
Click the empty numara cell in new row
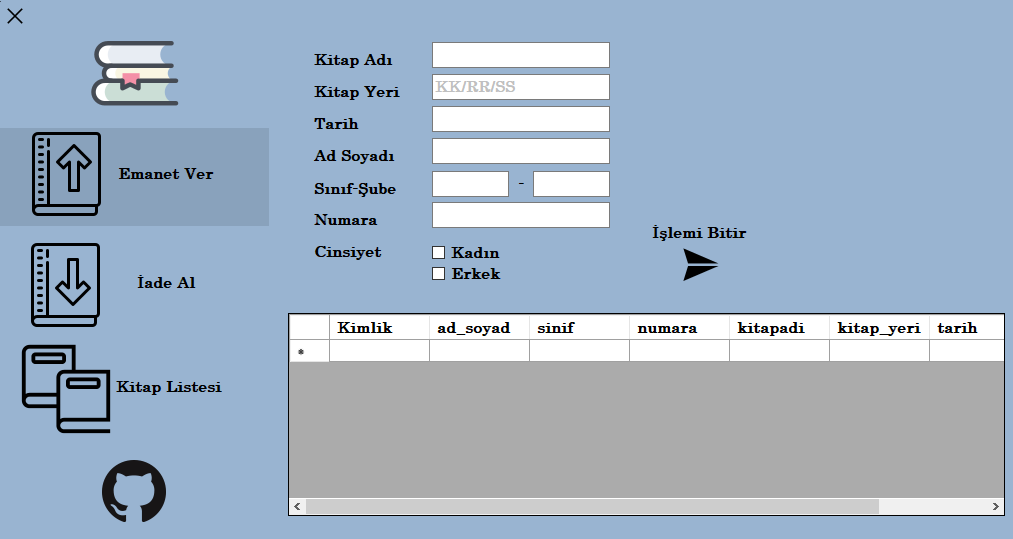pyautogui.click(x=680, y=351)
